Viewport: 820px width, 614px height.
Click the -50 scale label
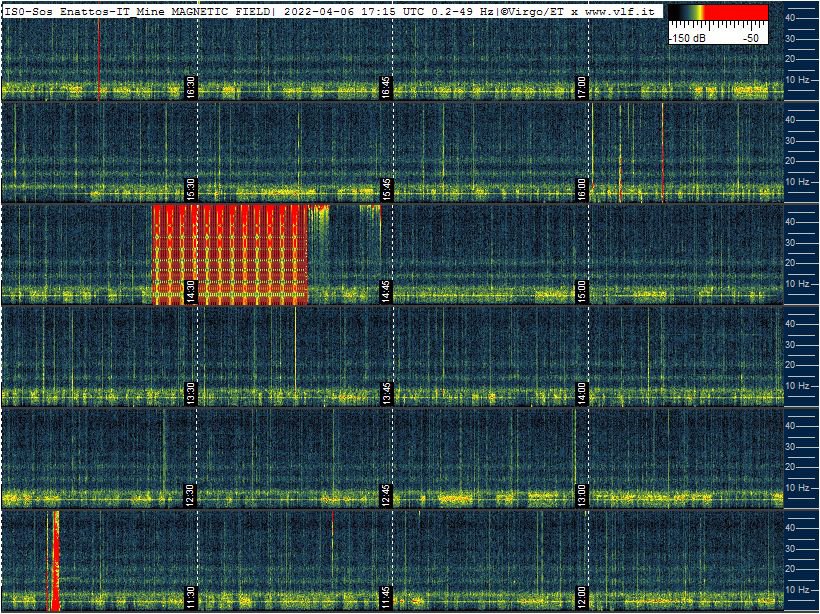click(751, 37)
